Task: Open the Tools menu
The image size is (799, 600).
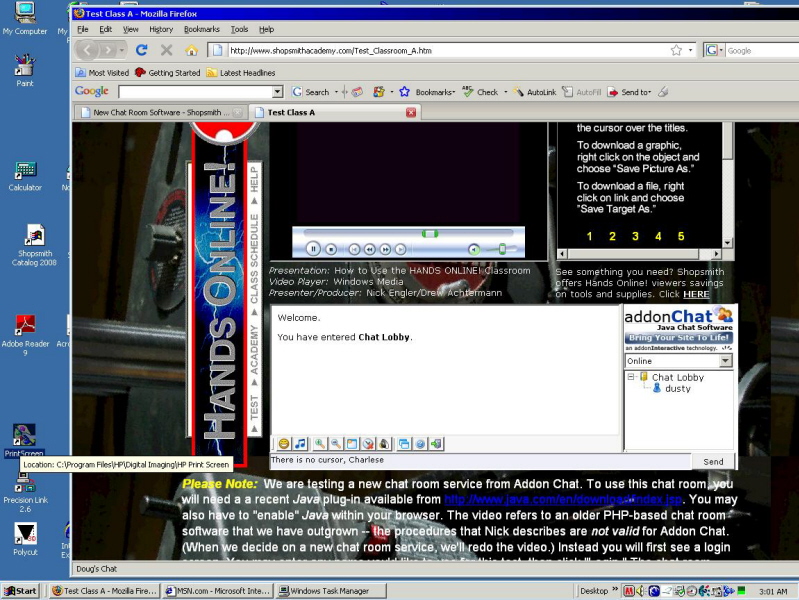Action: [239, 29]
